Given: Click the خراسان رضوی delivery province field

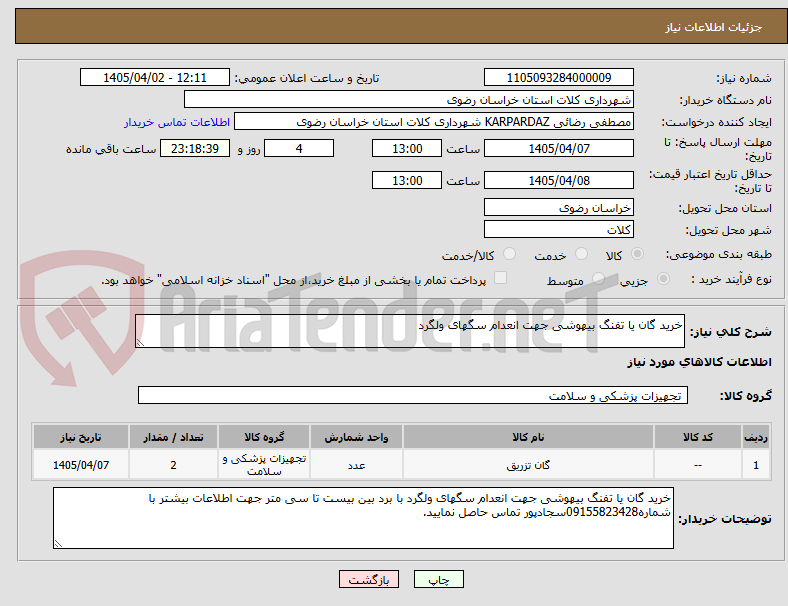Looking at the screenshot, I should [558, 208].
